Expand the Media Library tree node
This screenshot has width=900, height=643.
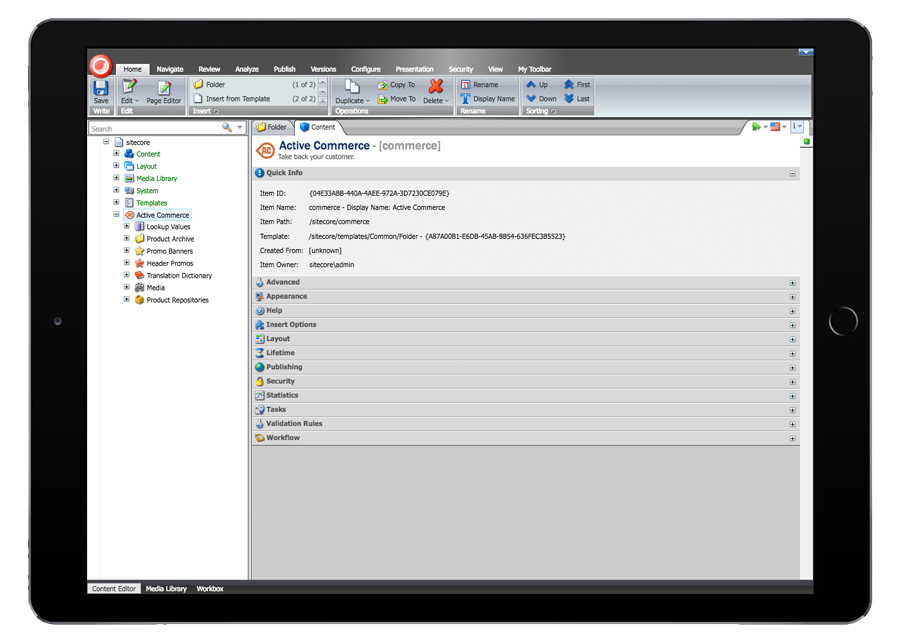[116, 178]
